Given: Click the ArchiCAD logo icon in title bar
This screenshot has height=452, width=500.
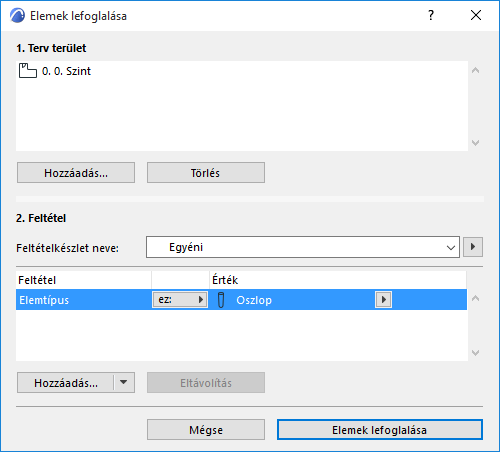Looking at the screenshot, I should click(17, 16).
